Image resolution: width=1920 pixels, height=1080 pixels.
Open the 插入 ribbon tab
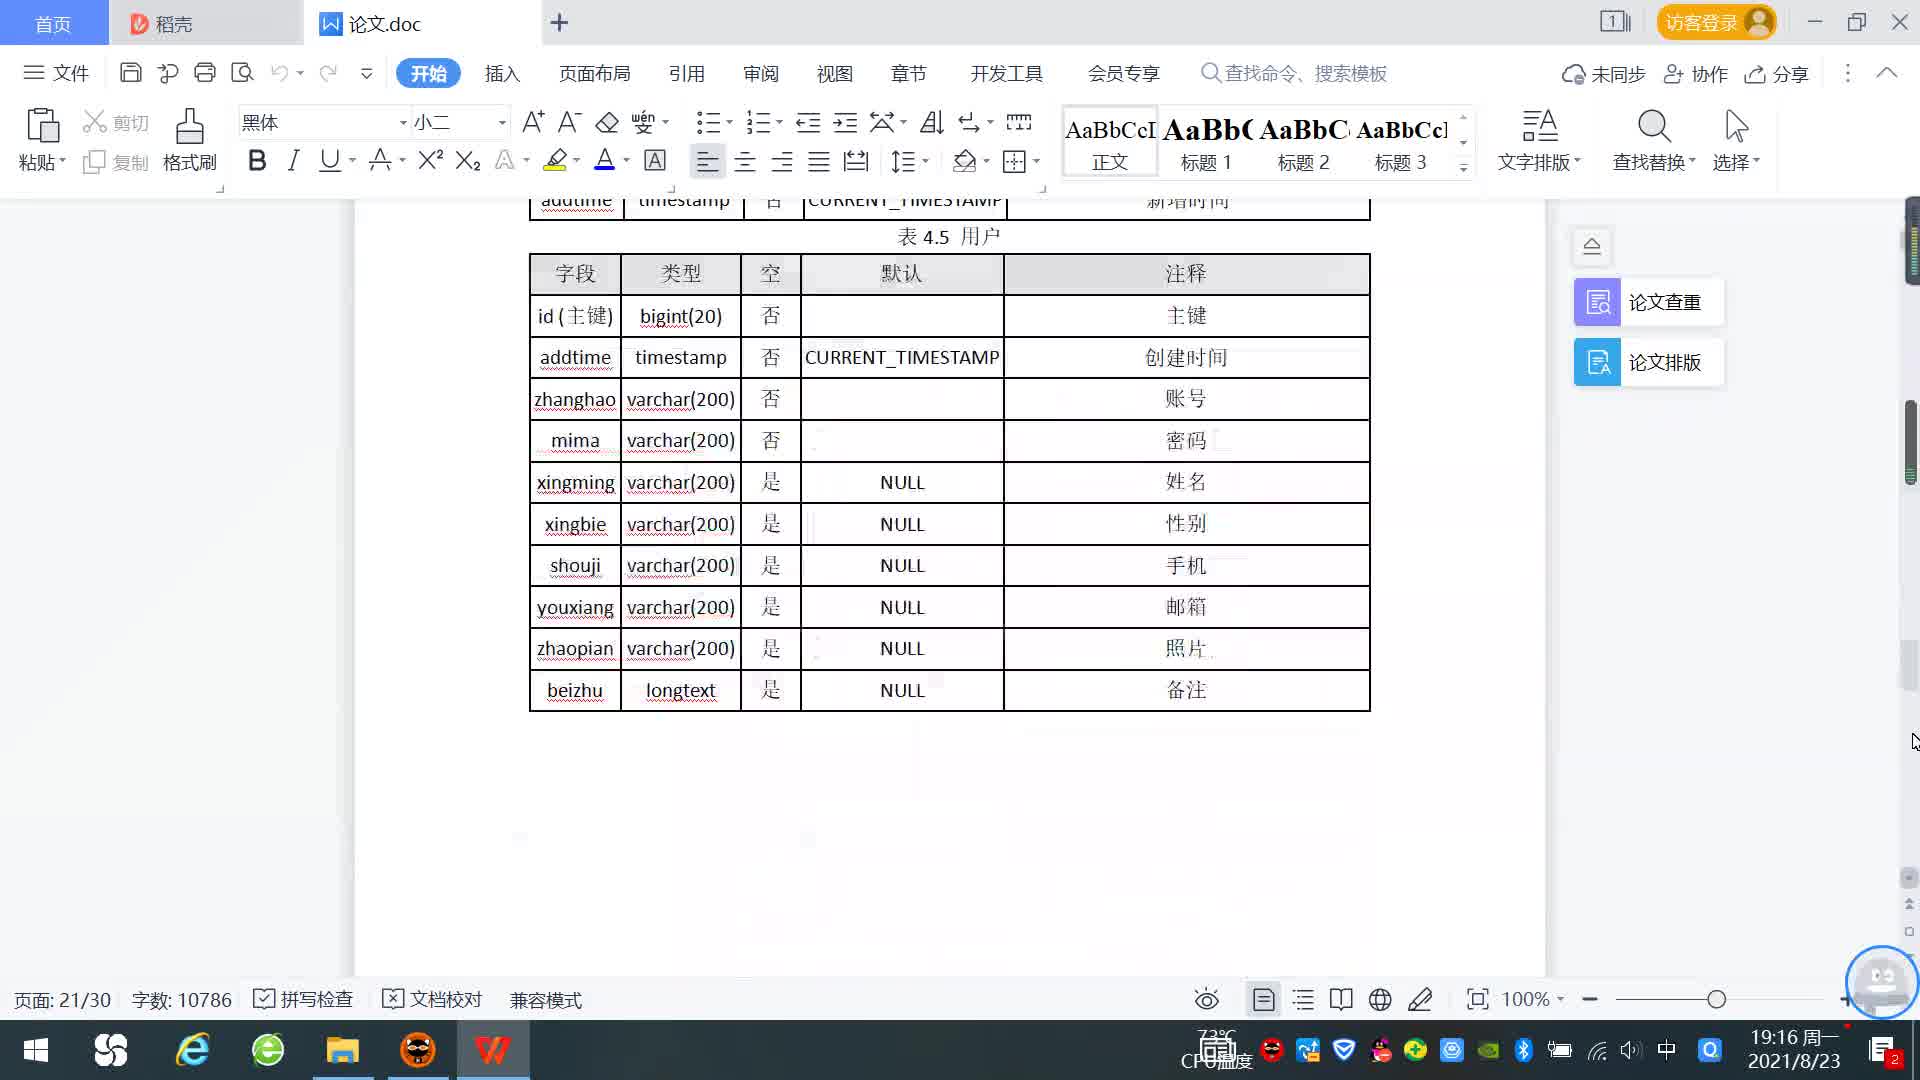(502, 74)
